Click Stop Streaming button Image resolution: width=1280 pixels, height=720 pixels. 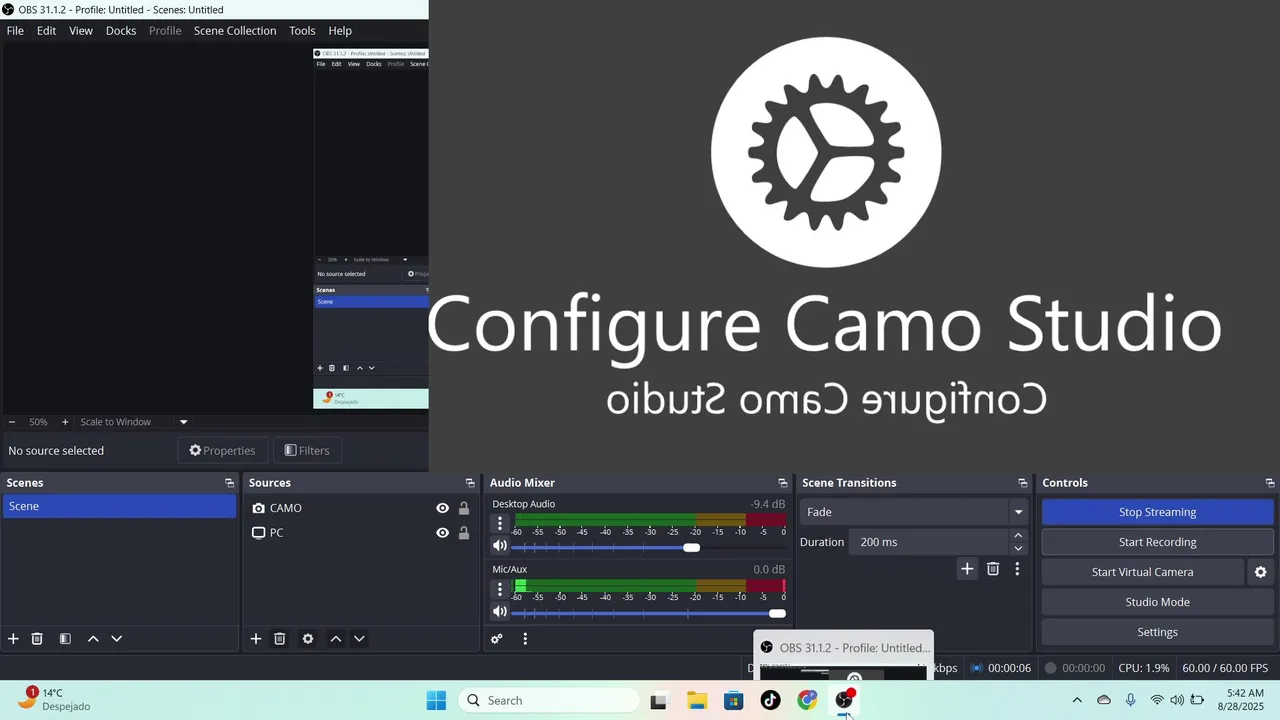pyautogui.click(x=1157, y=512)
